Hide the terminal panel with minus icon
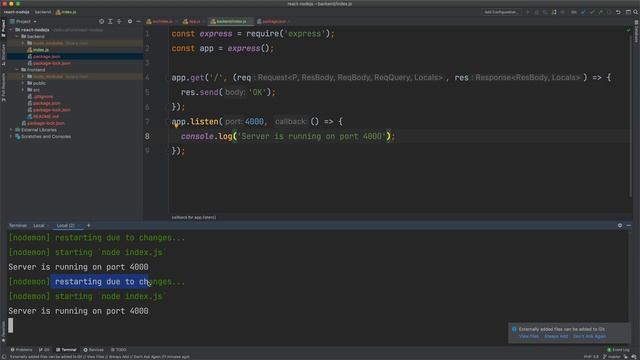The image size is (640, 360). (629, 225)
